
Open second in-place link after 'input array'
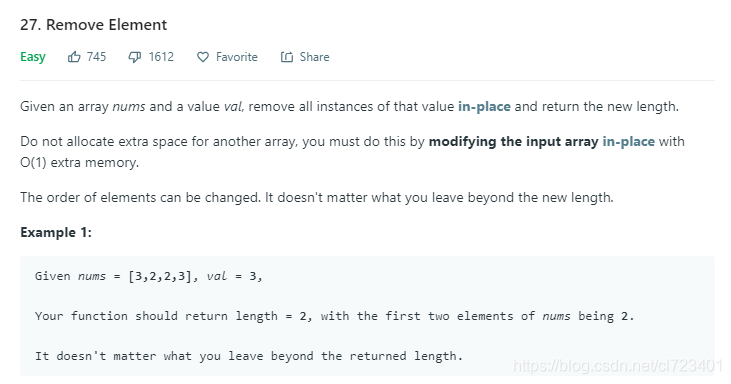pyautogui.click(x=628, y=142)
